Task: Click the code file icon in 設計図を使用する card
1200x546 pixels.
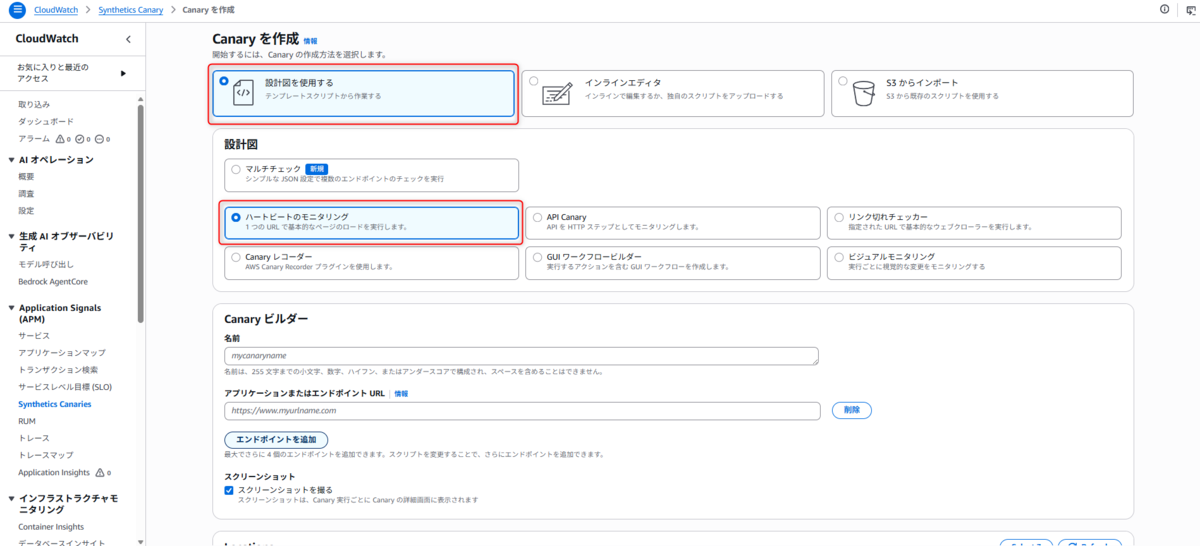Action: (243, 93)
